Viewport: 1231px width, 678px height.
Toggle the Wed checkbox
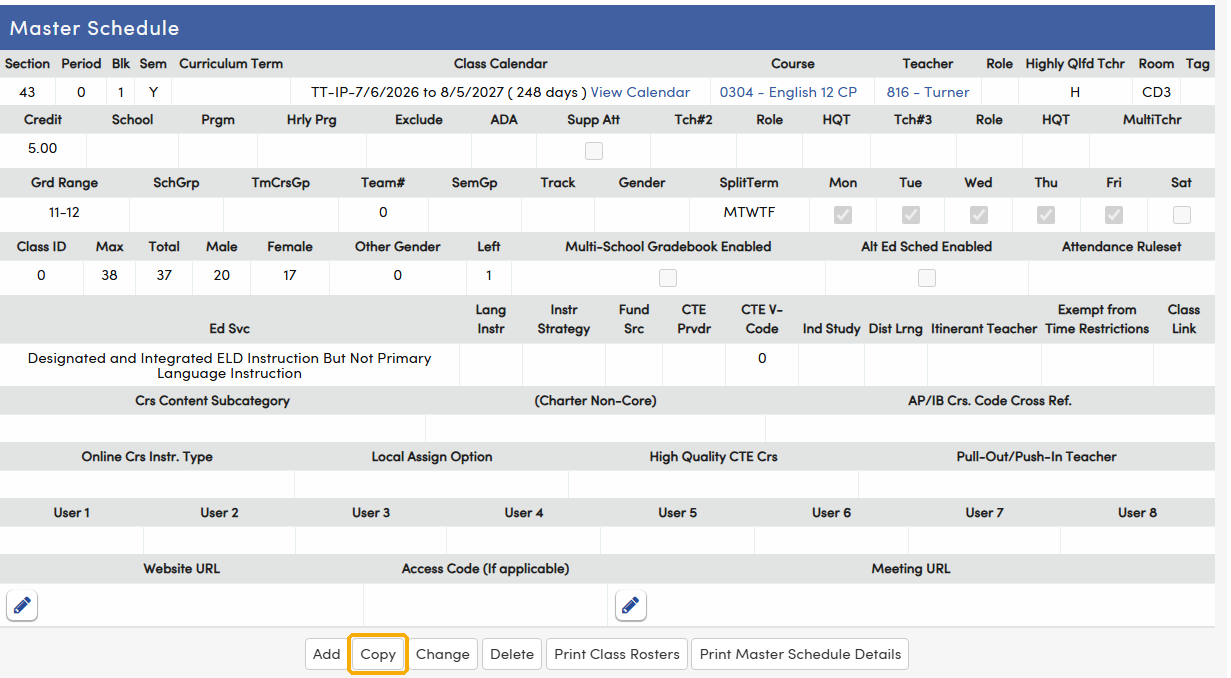(979, 214)
